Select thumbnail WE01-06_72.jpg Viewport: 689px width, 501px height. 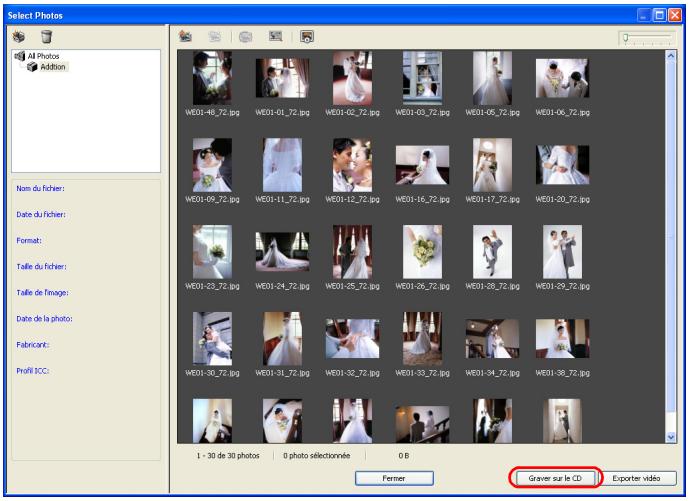click(x=562, y=78)
